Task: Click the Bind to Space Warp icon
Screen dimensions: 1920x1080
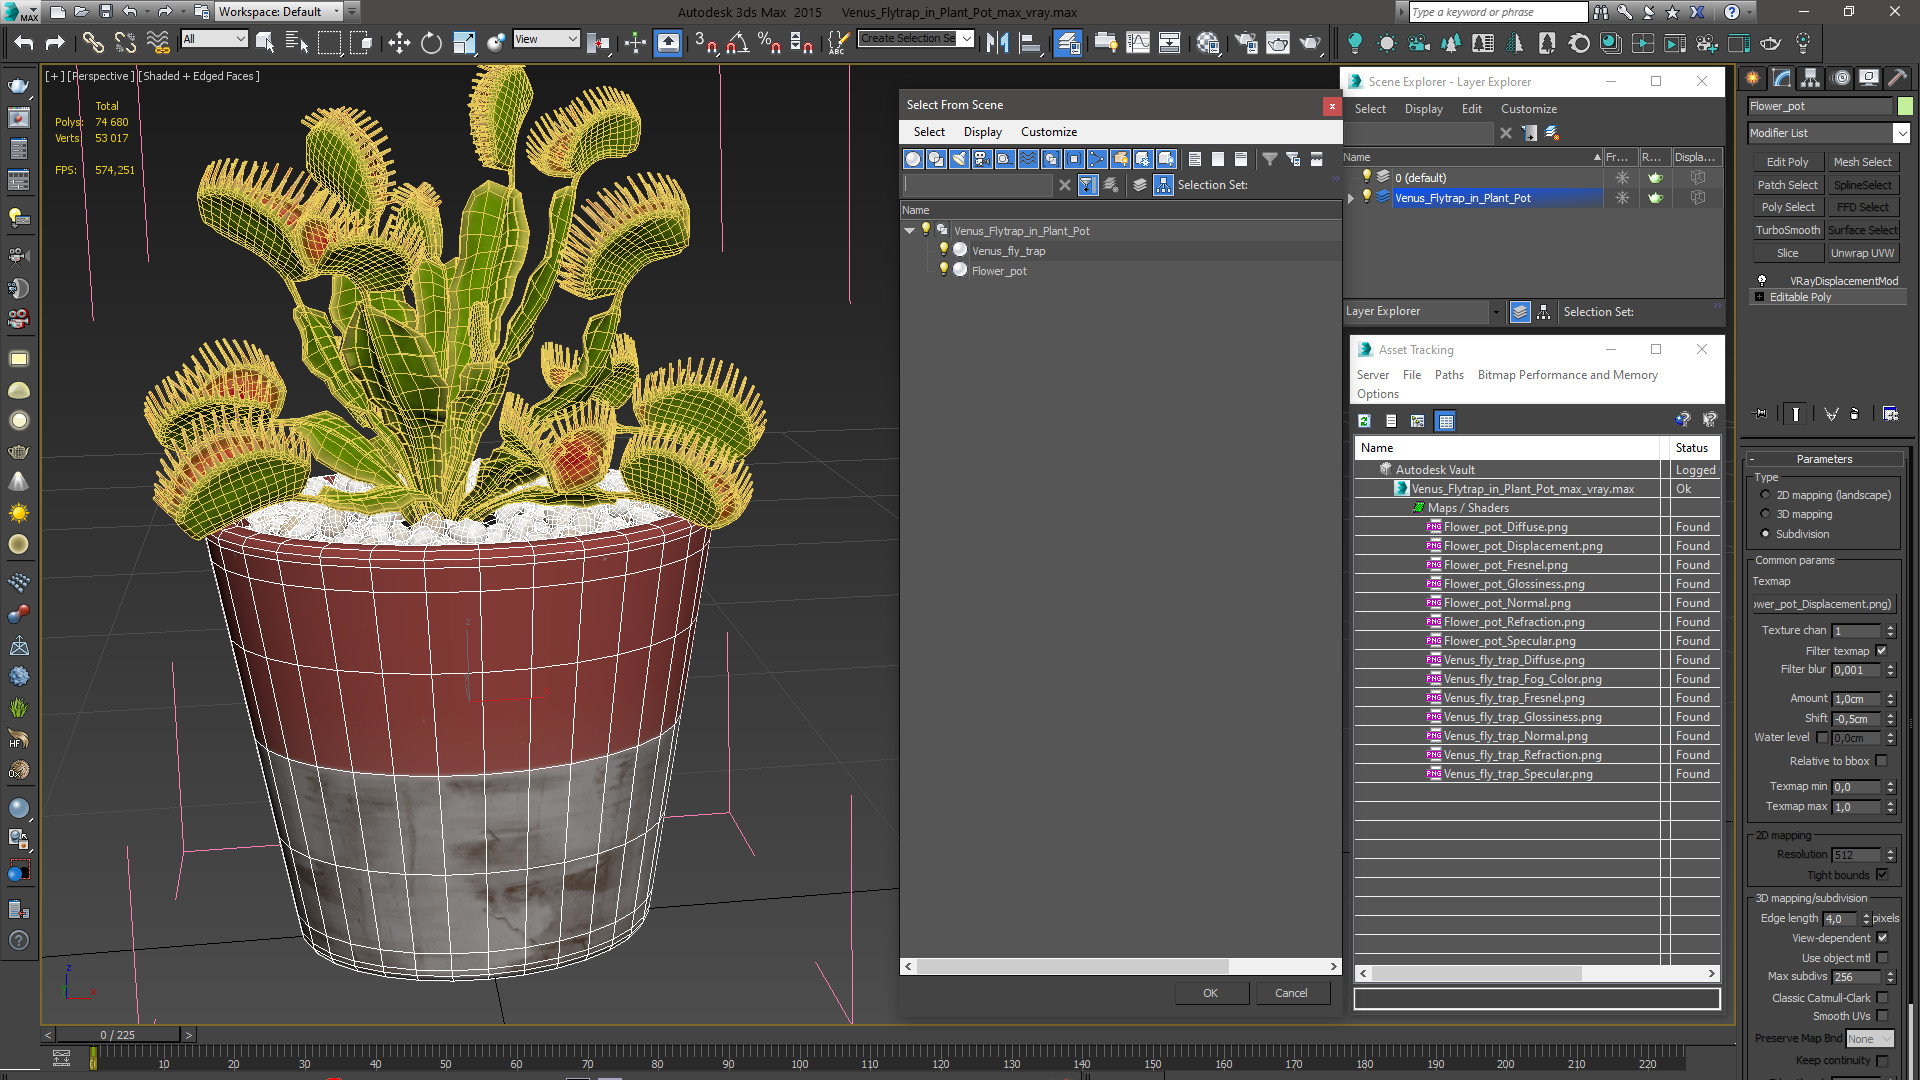Action: (x=158, y=43)
